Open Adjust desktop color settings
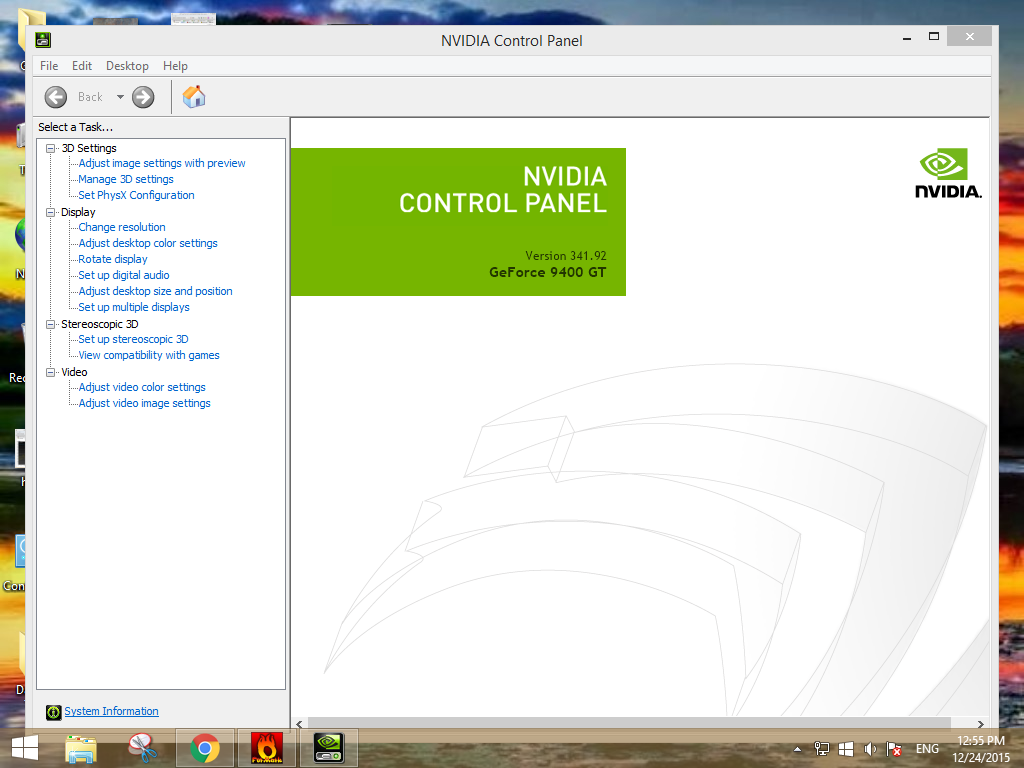The width and height of the screenshot is (1024, 768). tap(148, 243)
